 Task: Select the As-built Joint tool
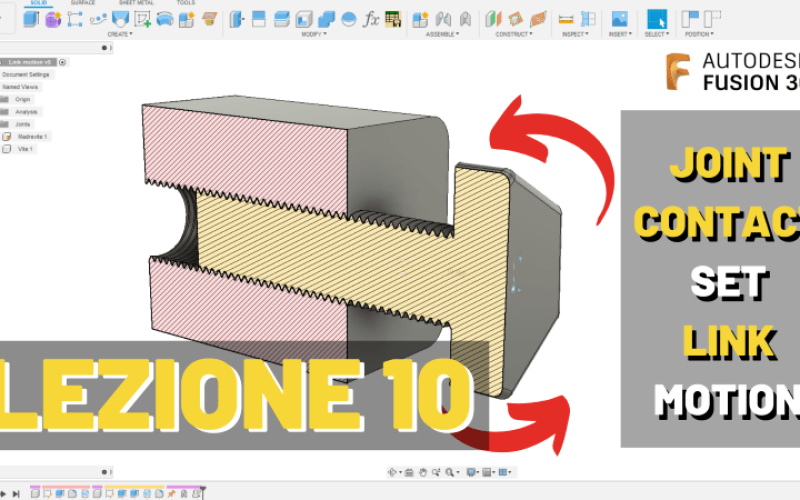pyautogui.click(x=465, y=19)
